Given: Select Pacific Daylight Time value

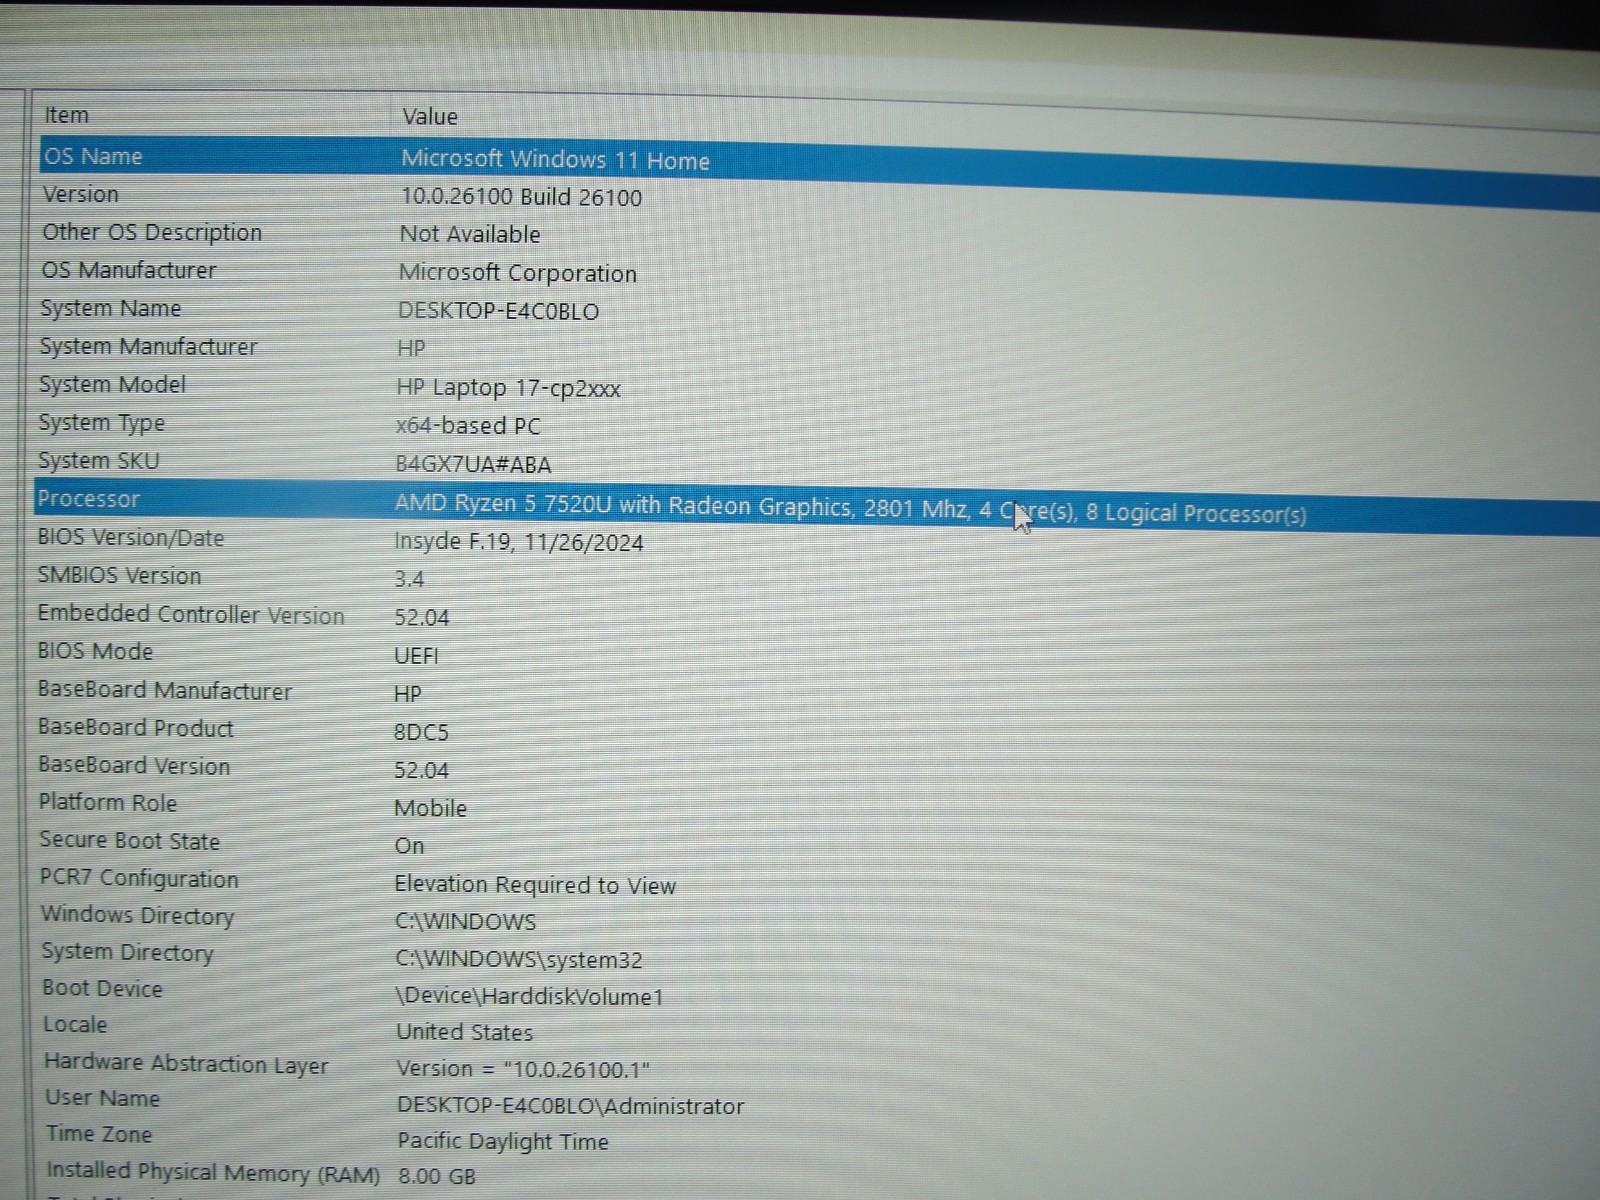Looking at the screenshot, I should [x=502, y=1141].
